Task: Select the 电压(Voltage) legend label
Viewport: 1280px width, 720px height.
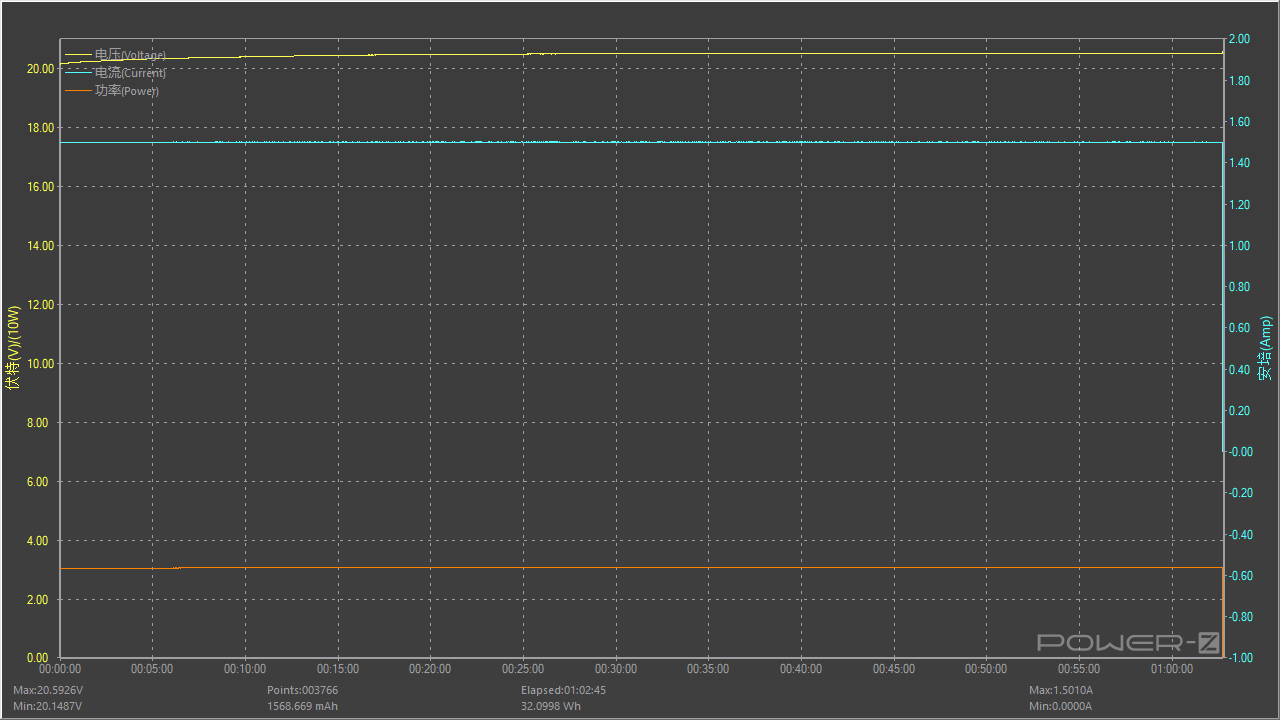Action: tap(130, 55)
